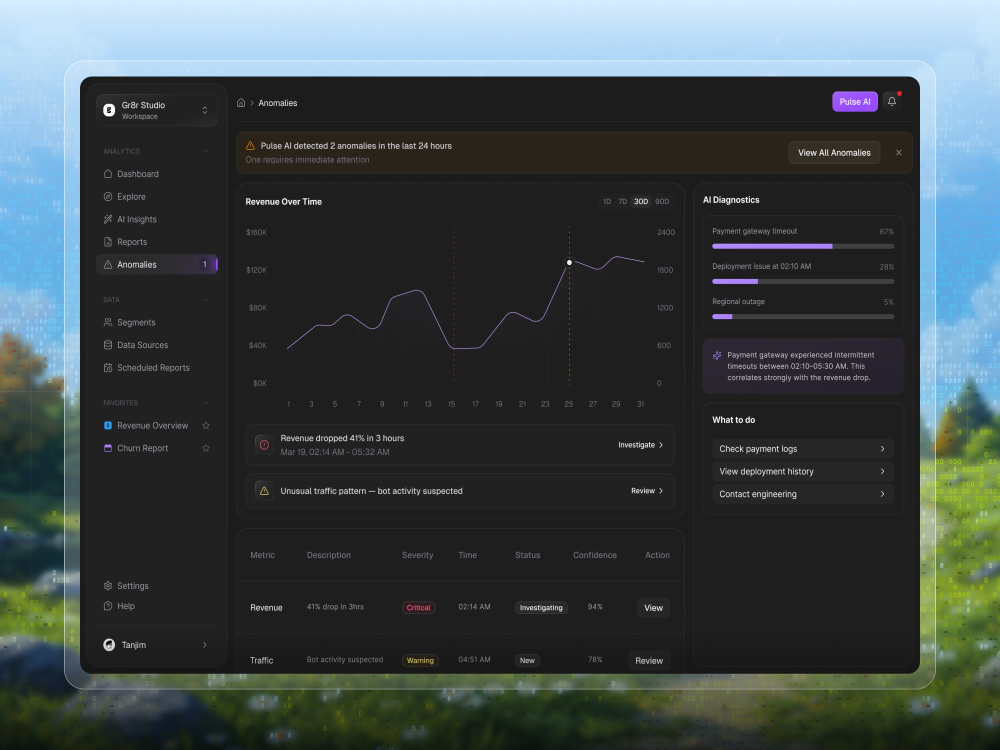This screenshot has height=750, width=1000.
Task: Expand the Tanjim user menu chevron
Action: [x=205, y=645]
